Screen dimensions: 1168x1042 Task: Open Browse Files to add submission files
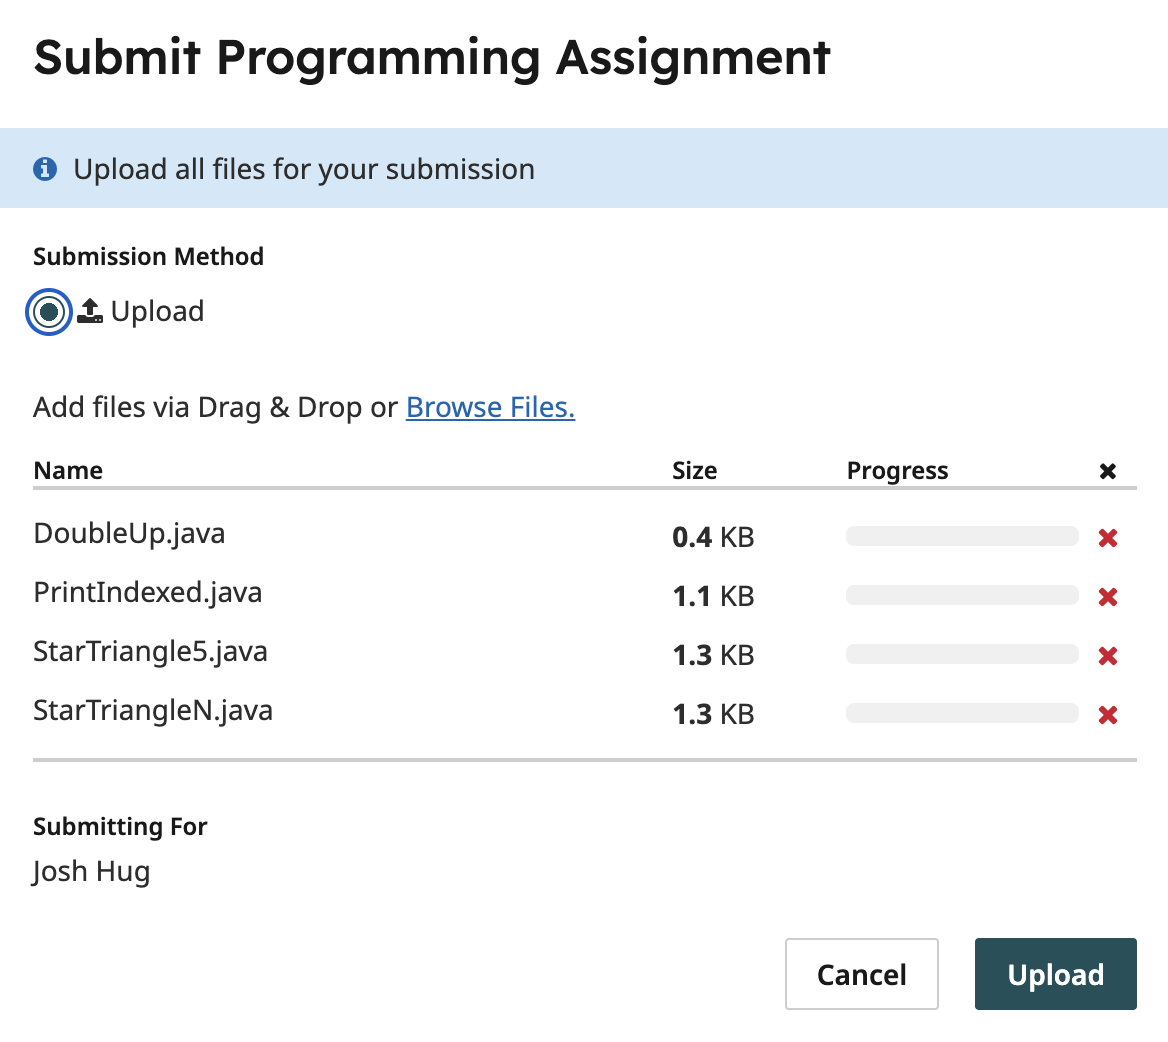point(489,407)
